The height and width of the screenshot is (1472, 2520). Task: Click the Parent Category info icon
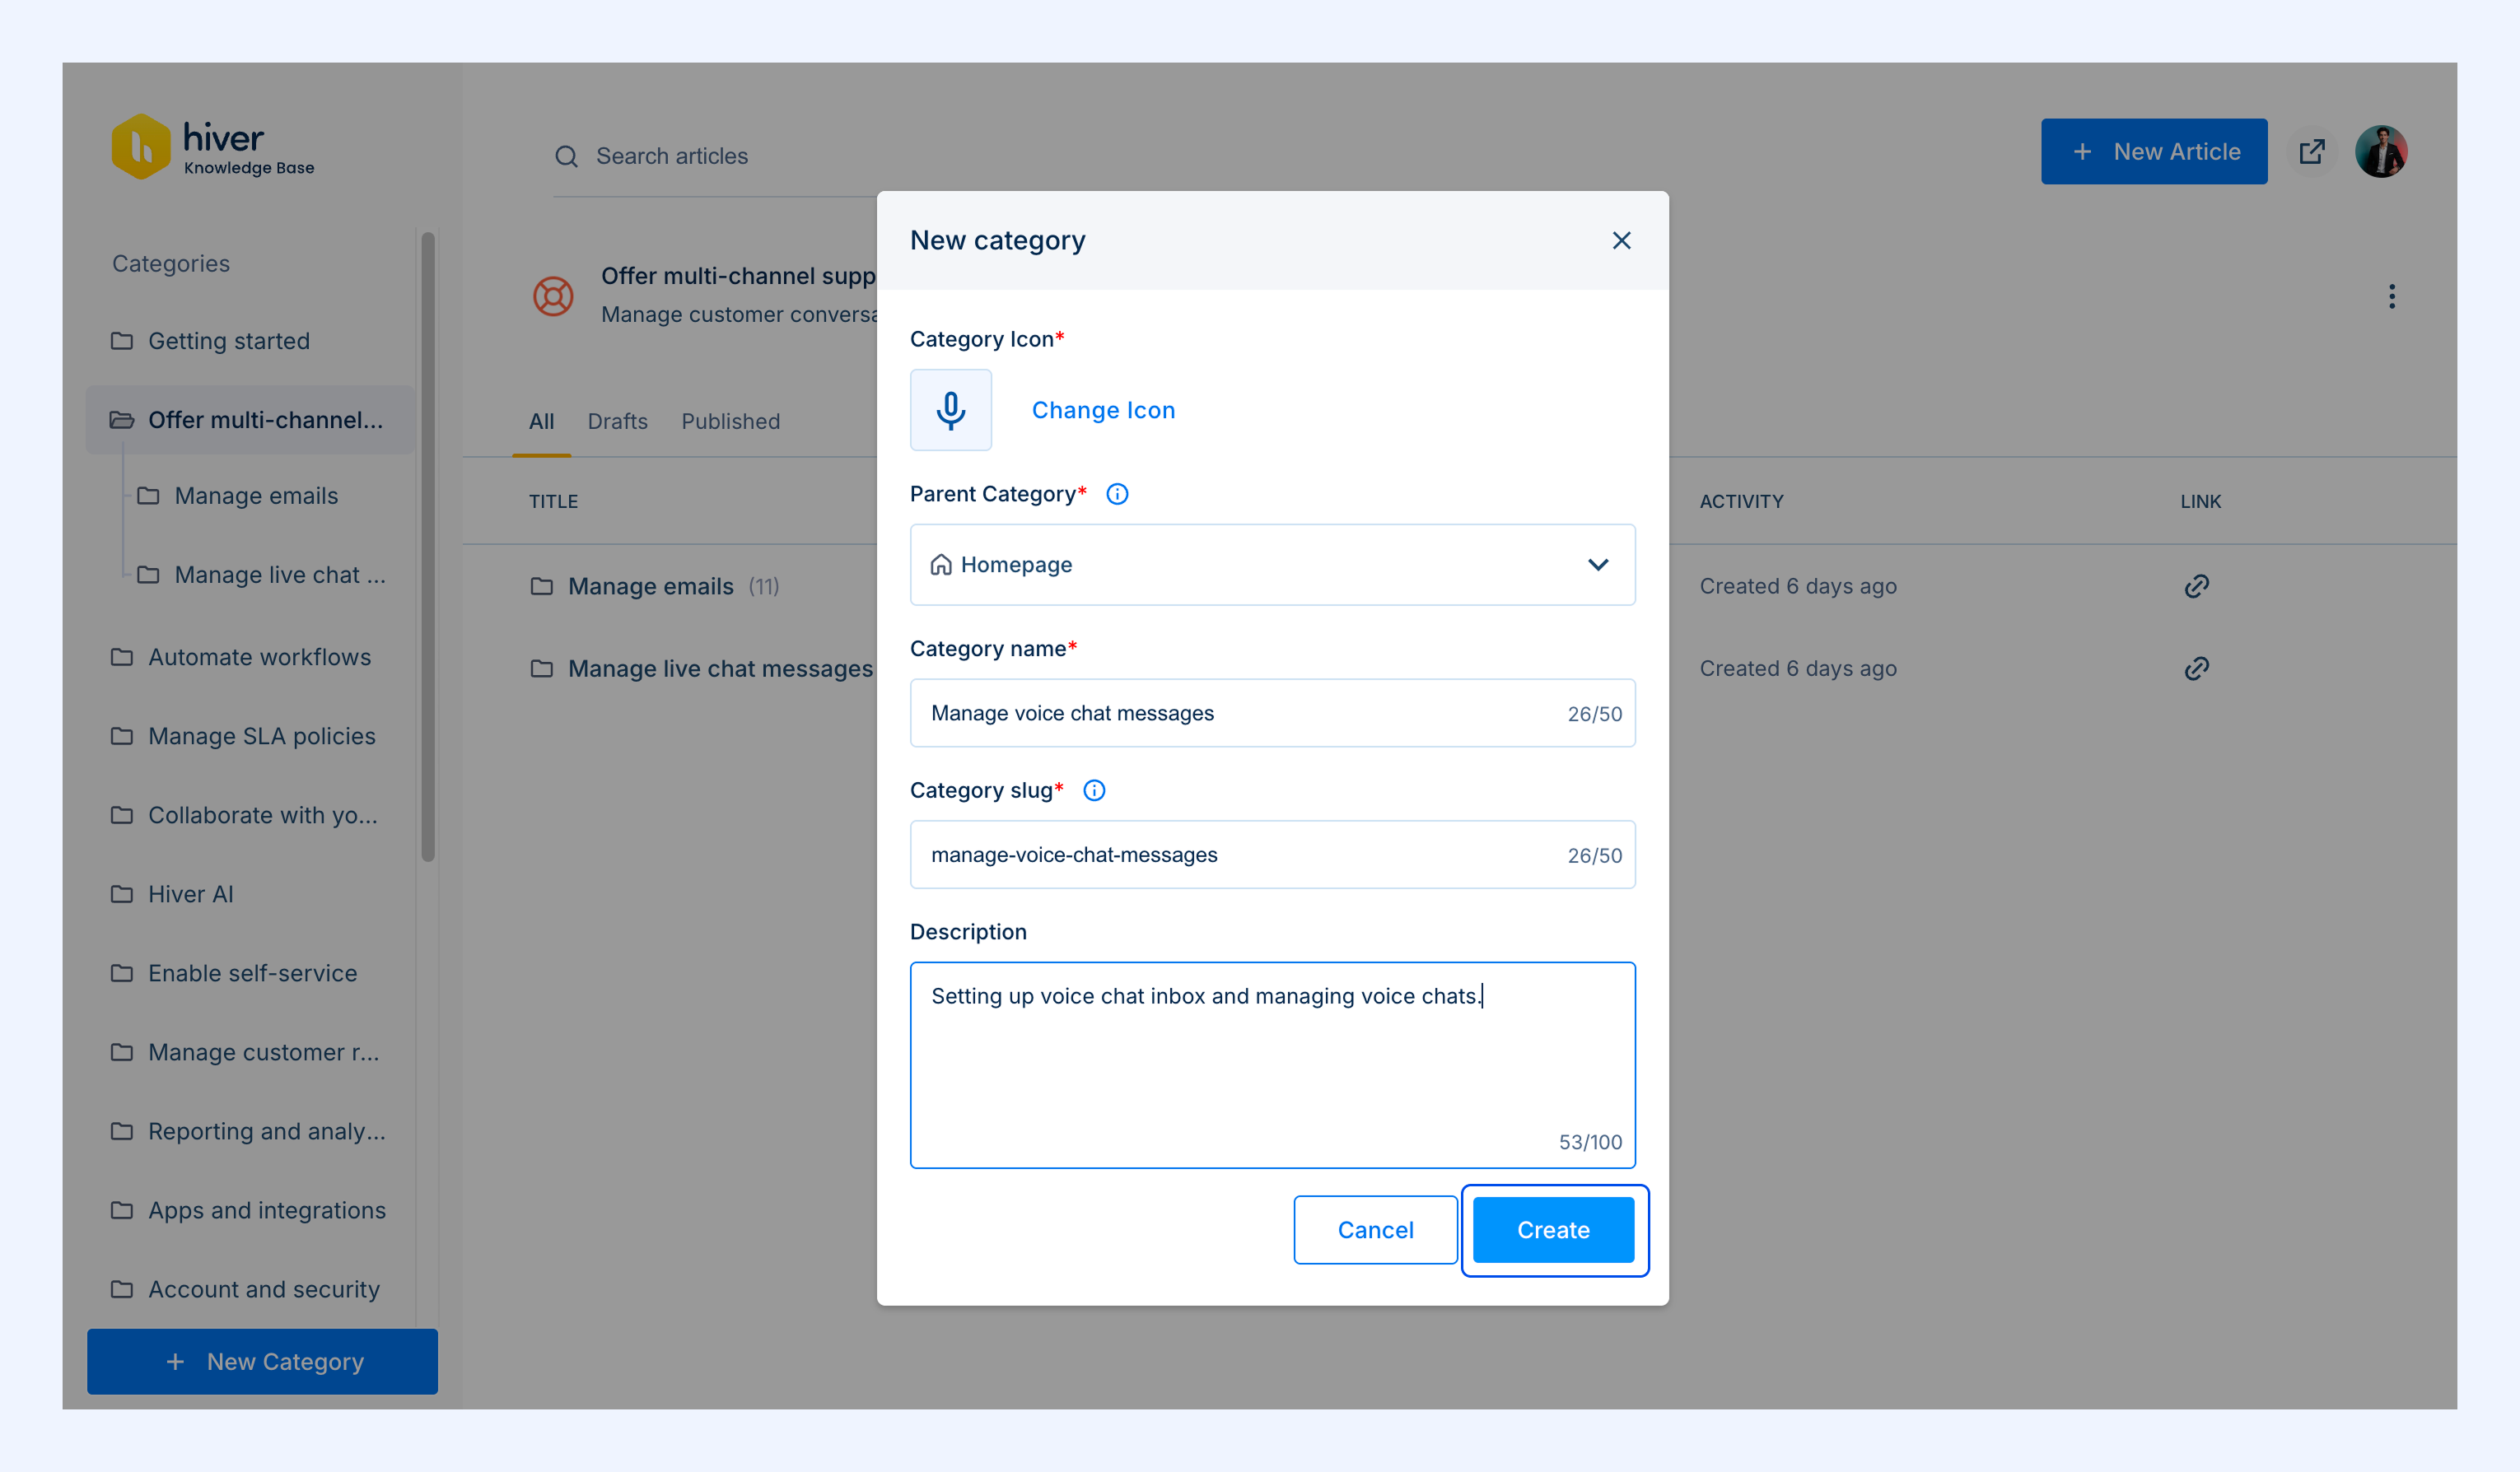[1117, 494]
